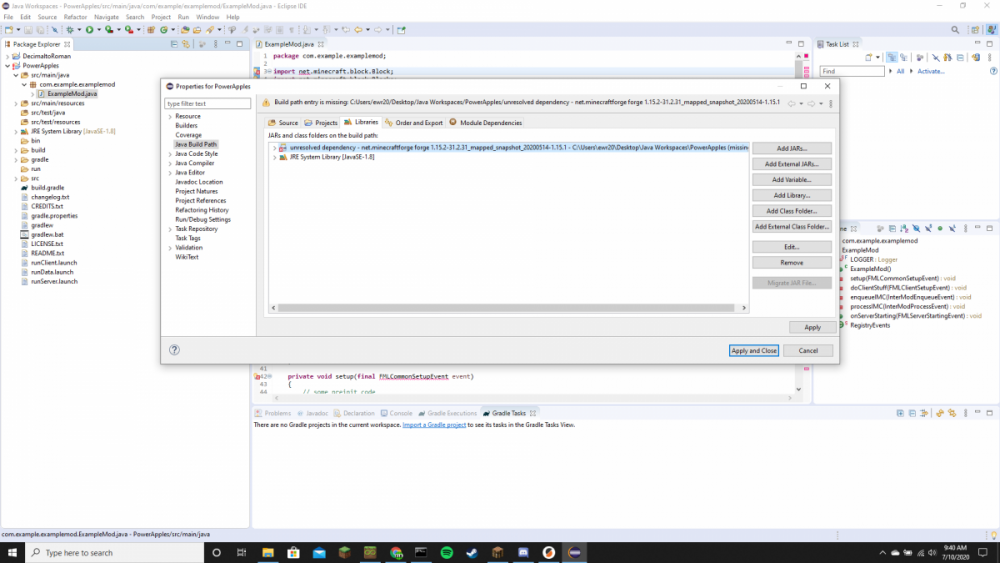Click Windows taskbar search box

tap(115, 552)
